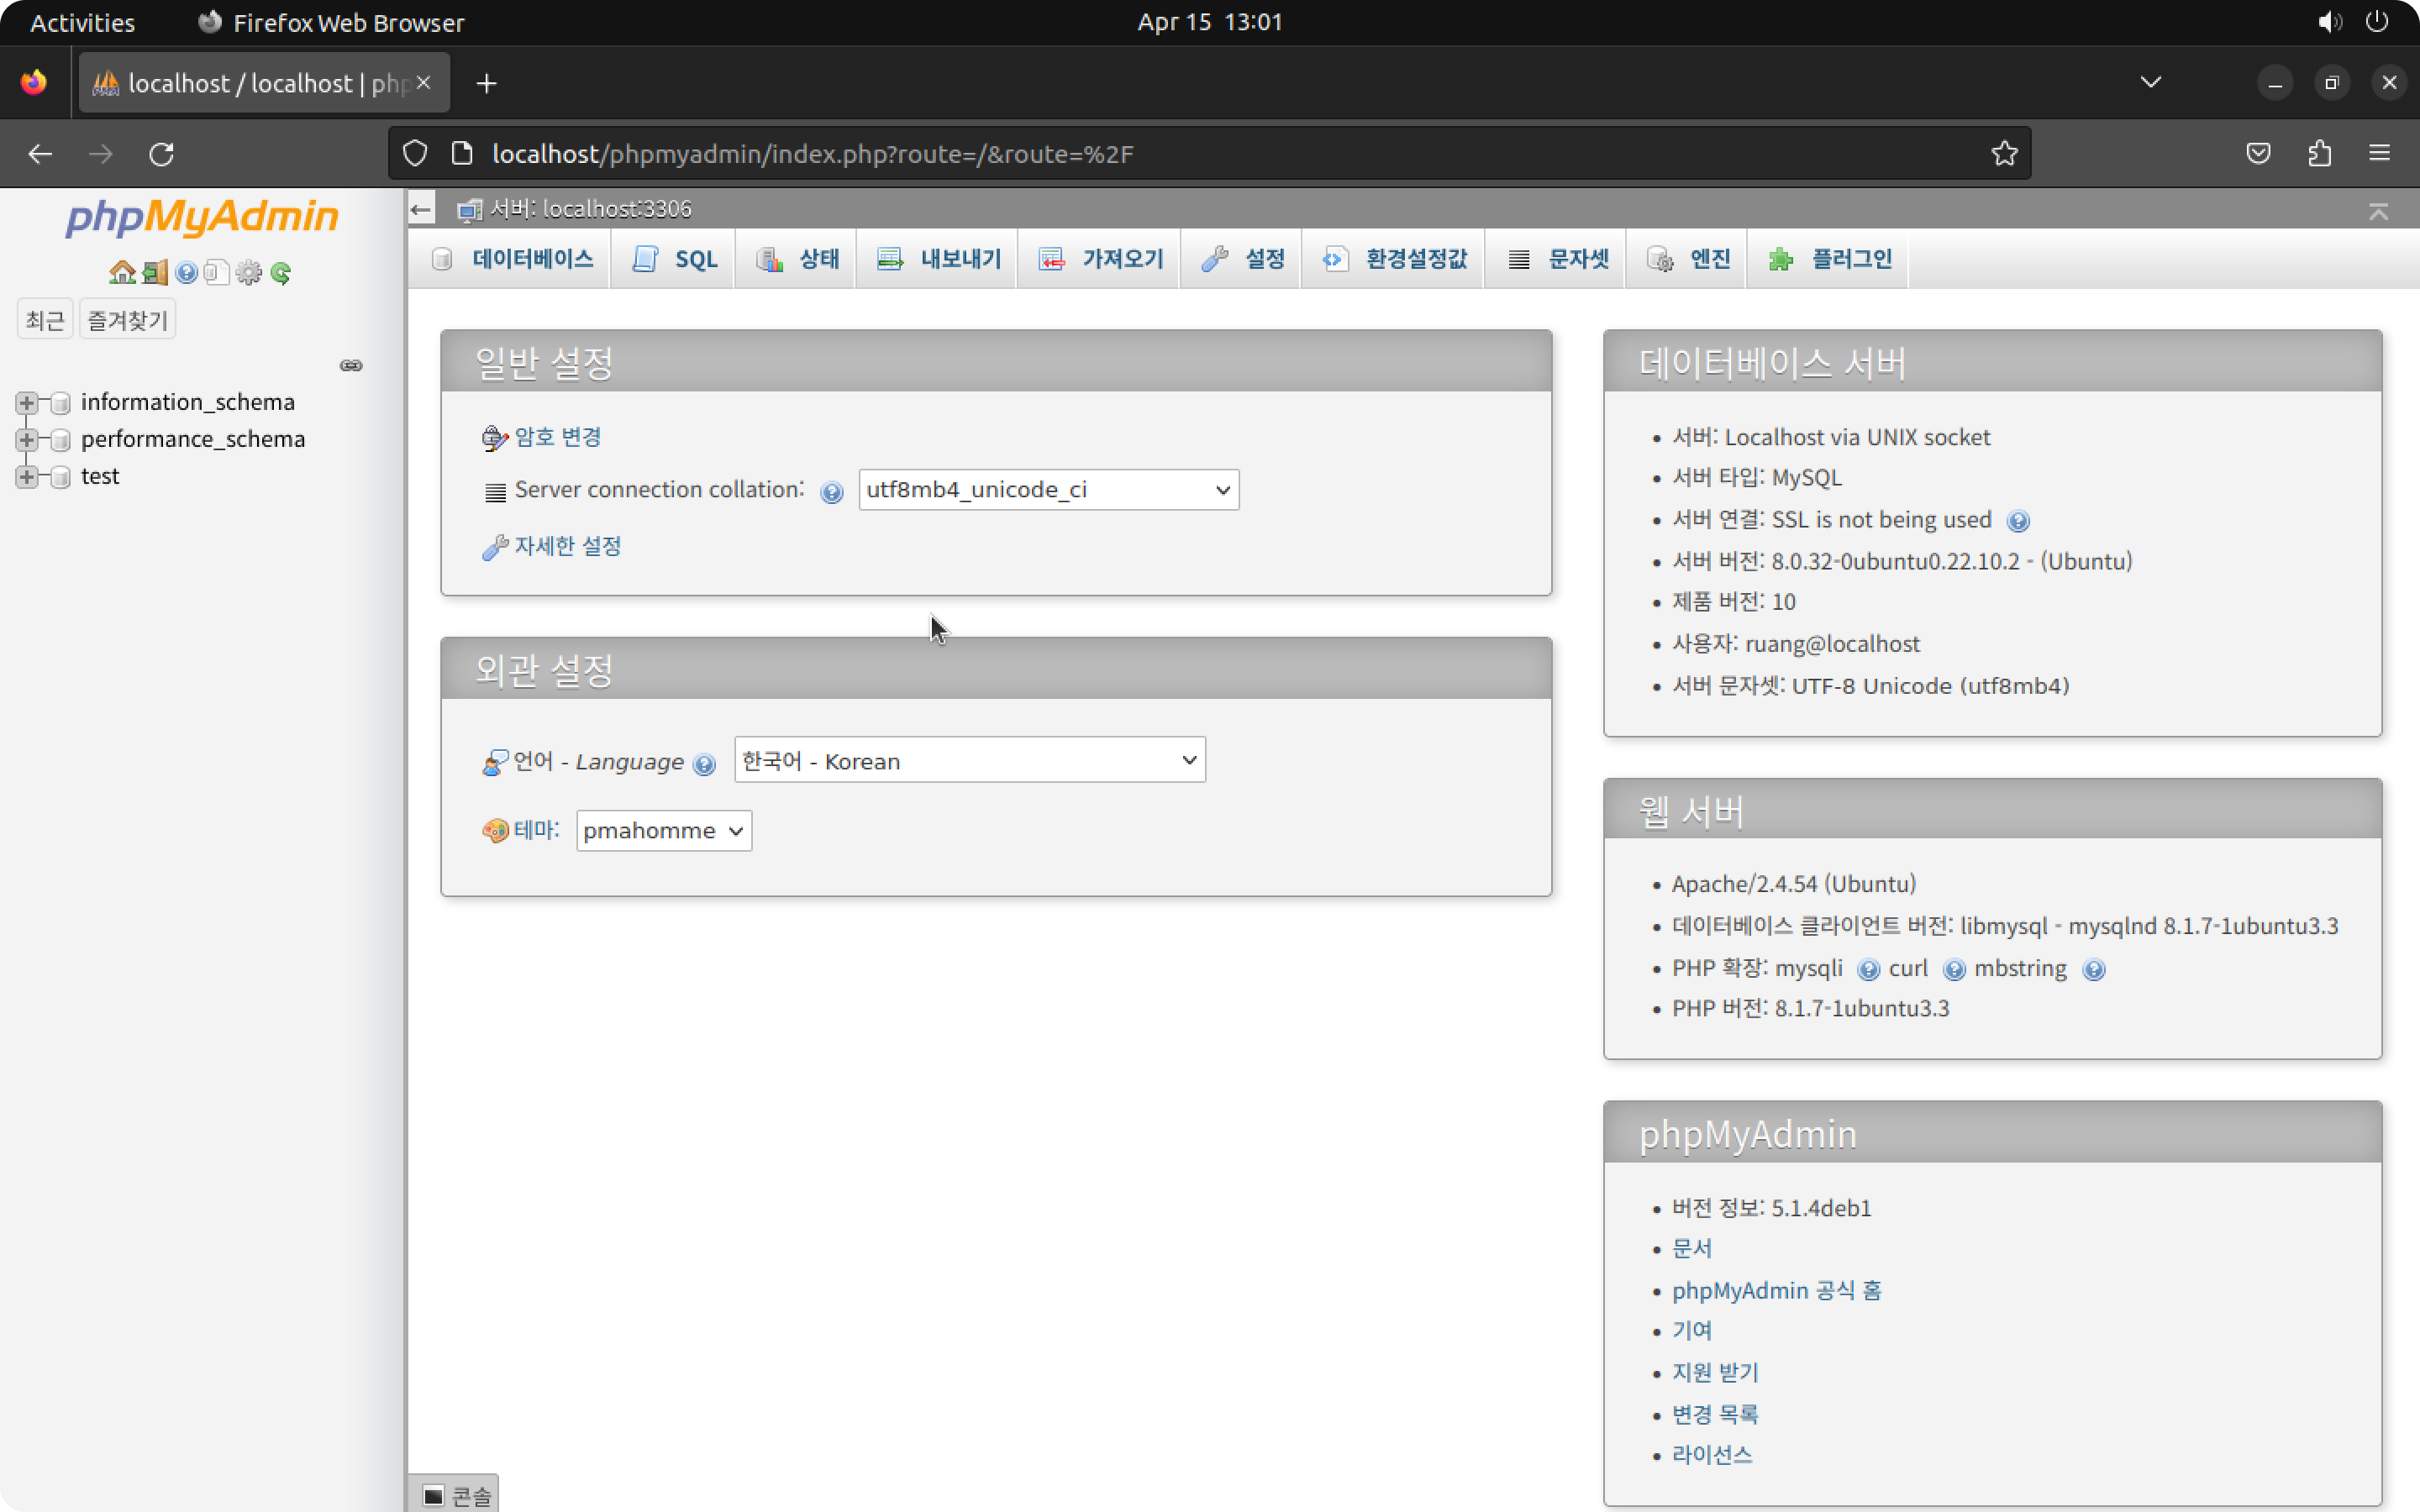Screen dimensions: 2420x1512
Task: Click the collapse-header icon at top right of page
Action: pos(2378,211)
